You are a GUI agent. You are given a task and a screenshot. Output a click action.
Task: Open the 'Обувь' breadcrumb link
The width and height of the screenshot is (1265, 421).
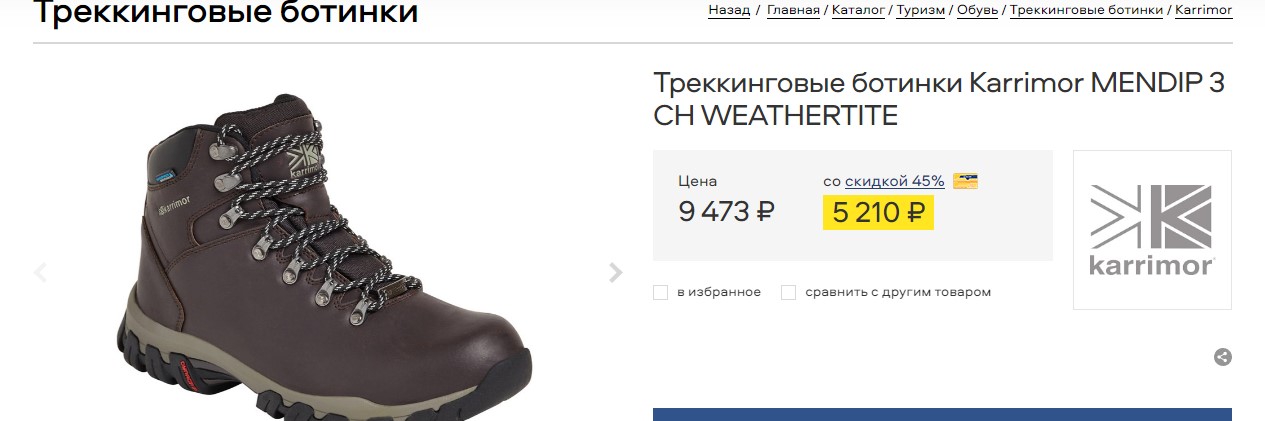click(x=977, y=10)
